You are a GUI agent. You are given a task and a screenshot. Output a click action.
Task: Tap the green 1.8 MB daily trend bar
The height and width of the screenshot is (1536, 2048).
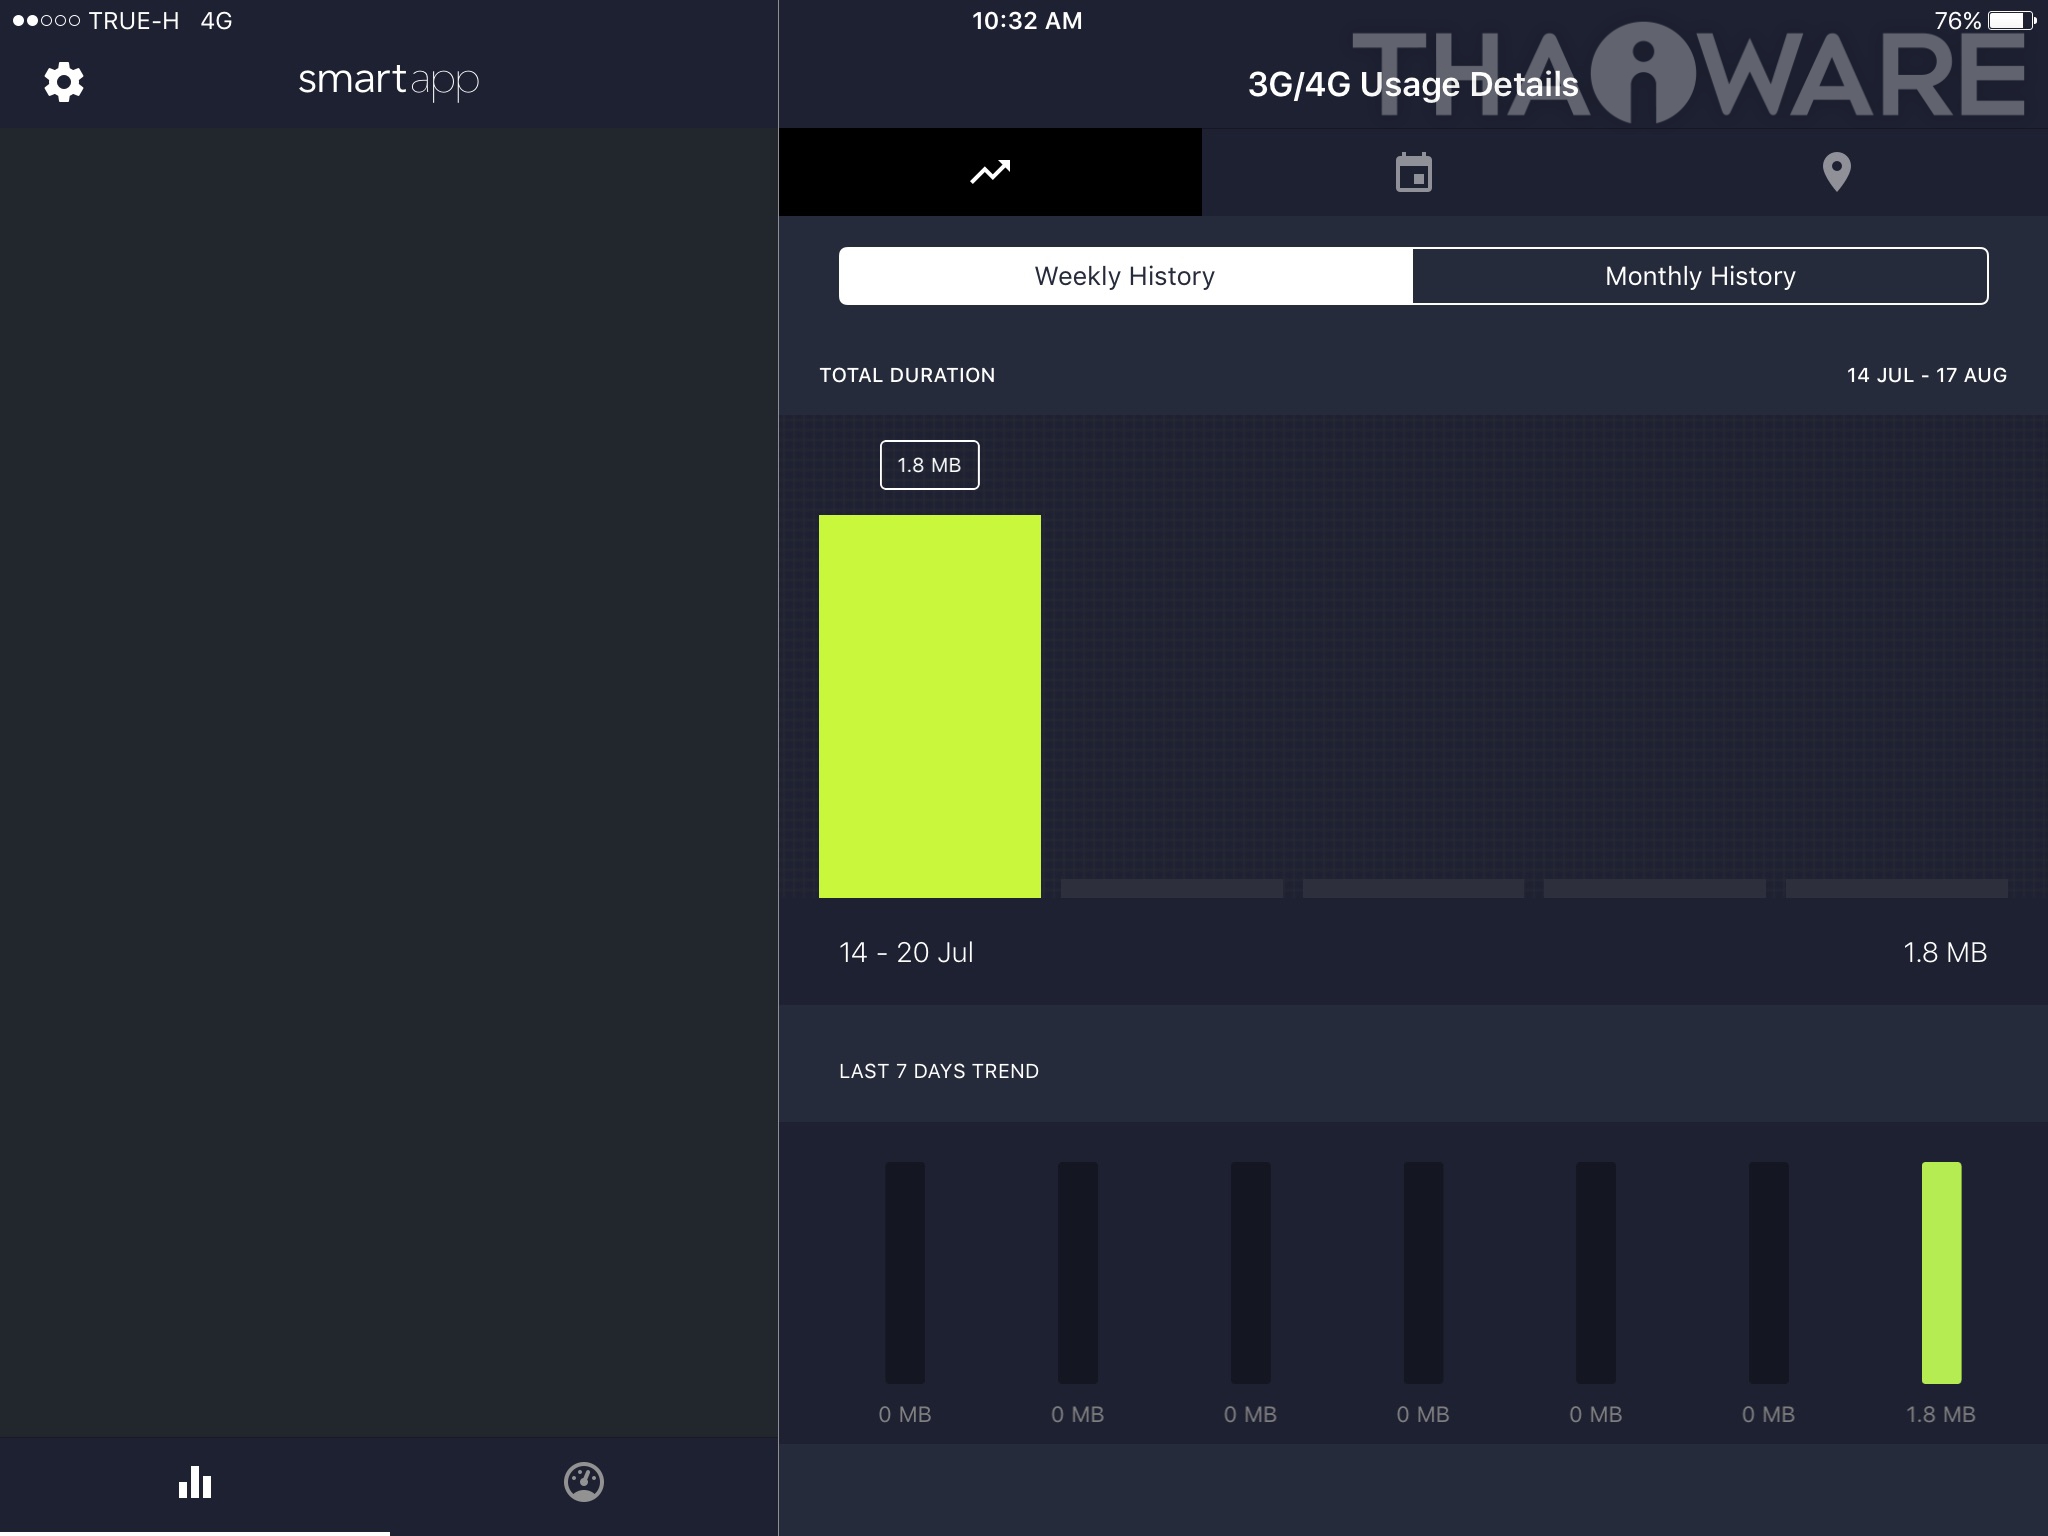pyautogui.click(x=1941, y=1272)
